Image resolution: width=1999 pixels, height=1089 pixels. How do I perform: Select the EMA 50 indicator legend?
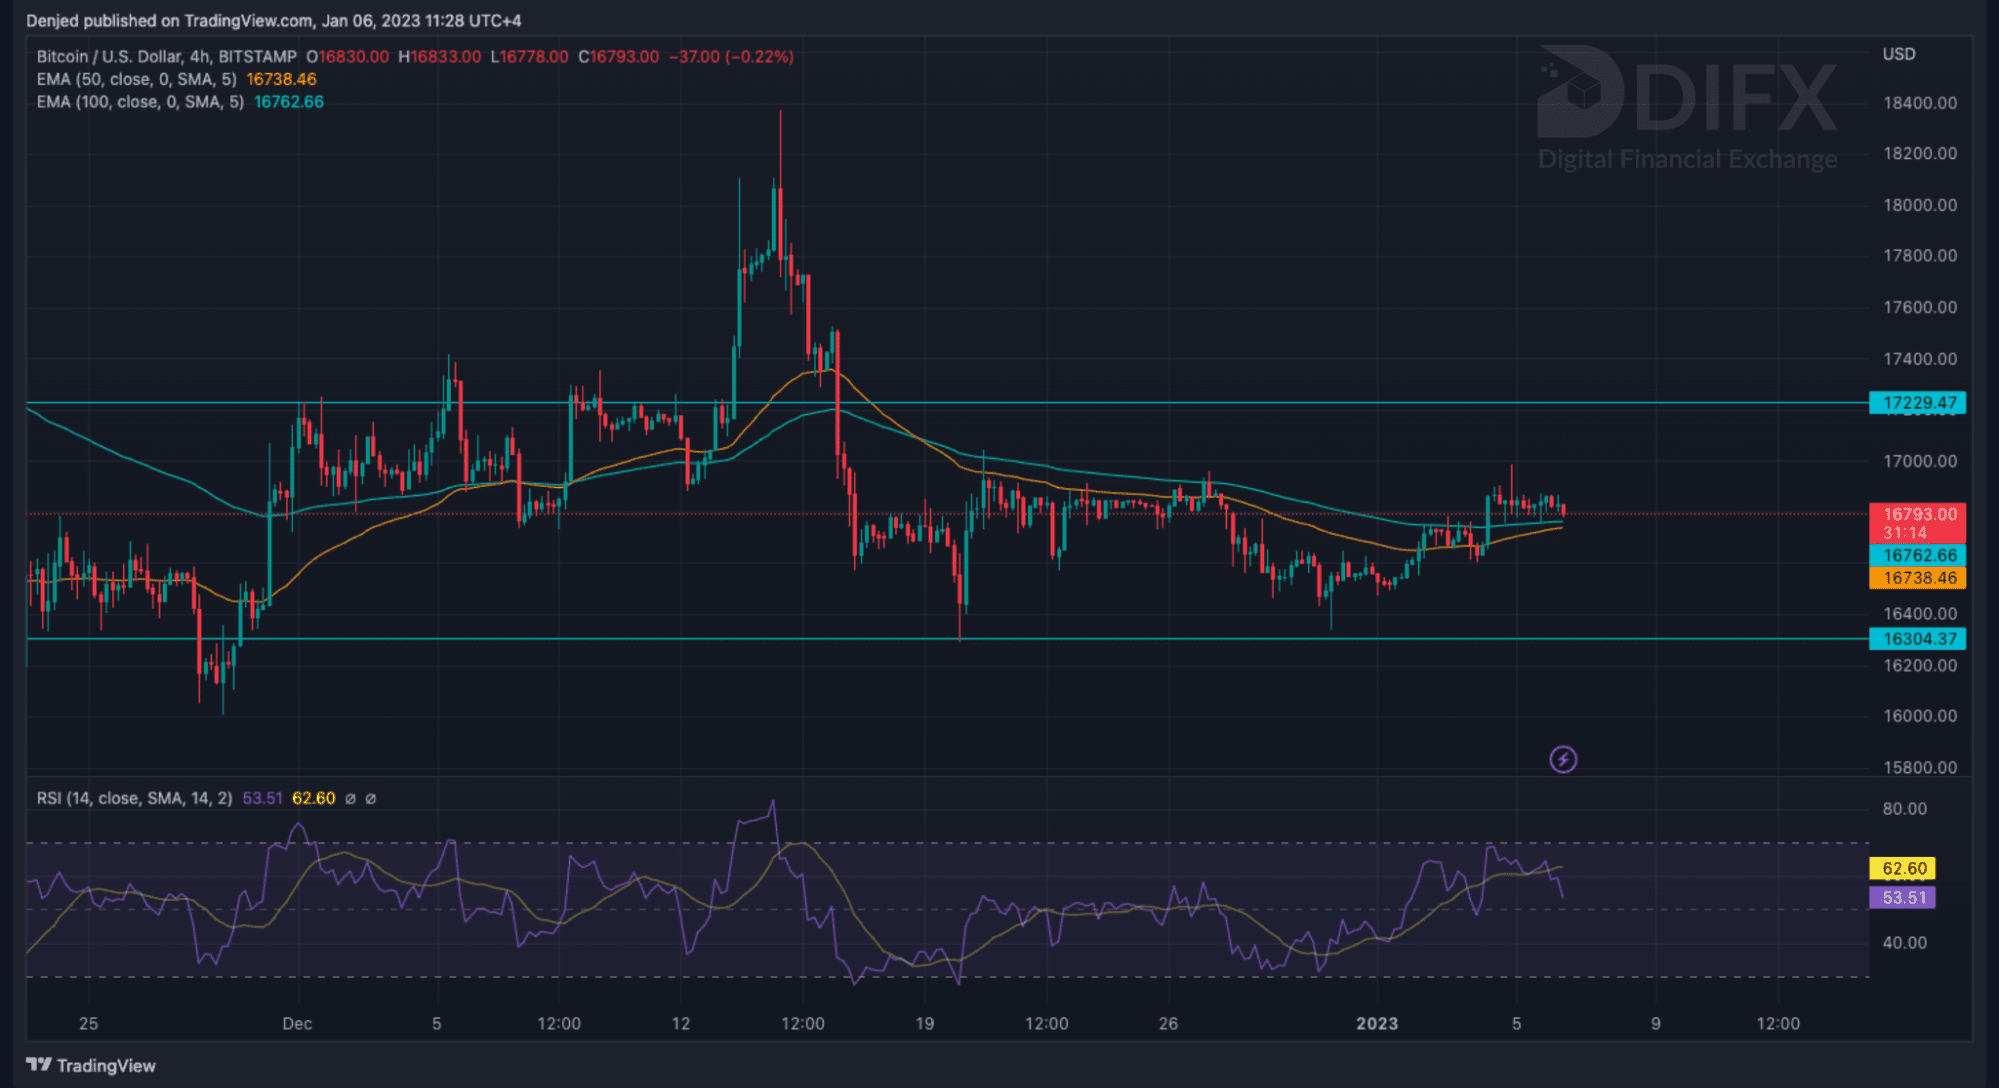(136, 79)
